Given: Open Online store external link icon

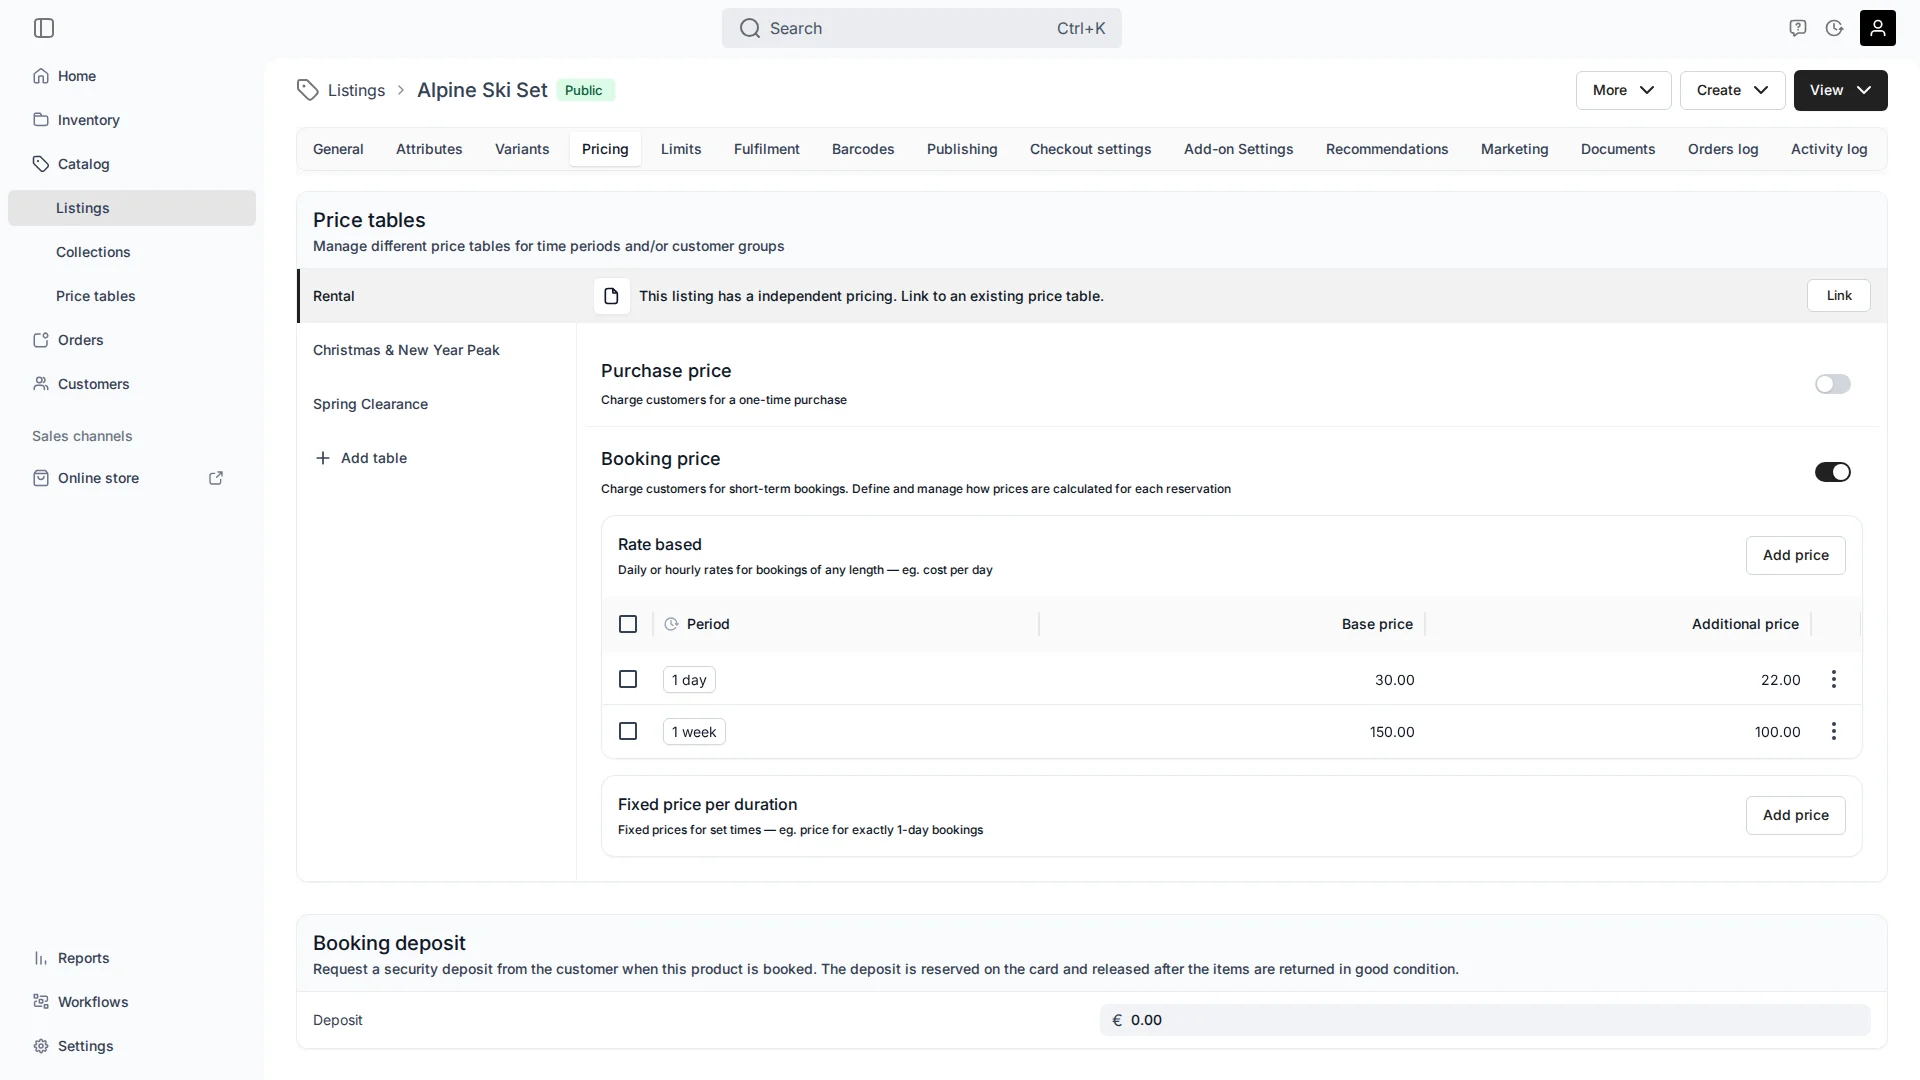Looking at the screenshot, I should [x=216, y=478].
